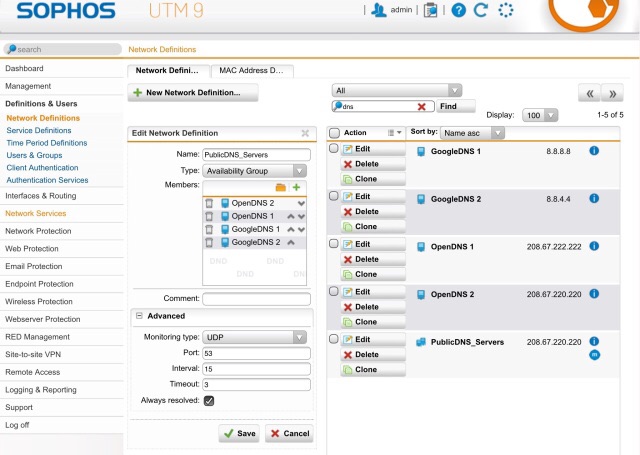Collapse the Advanced section

139,316
